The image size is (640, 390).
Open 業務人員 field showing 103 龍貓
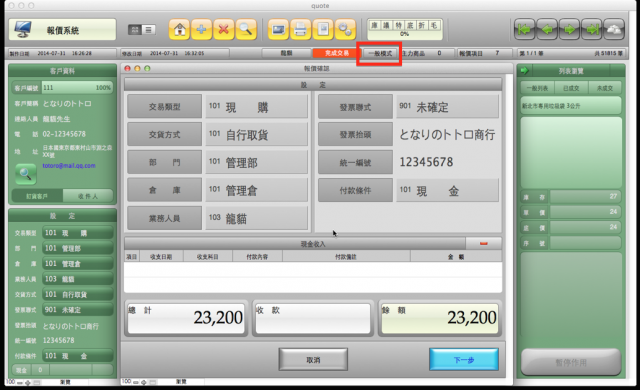click(256, 218)
